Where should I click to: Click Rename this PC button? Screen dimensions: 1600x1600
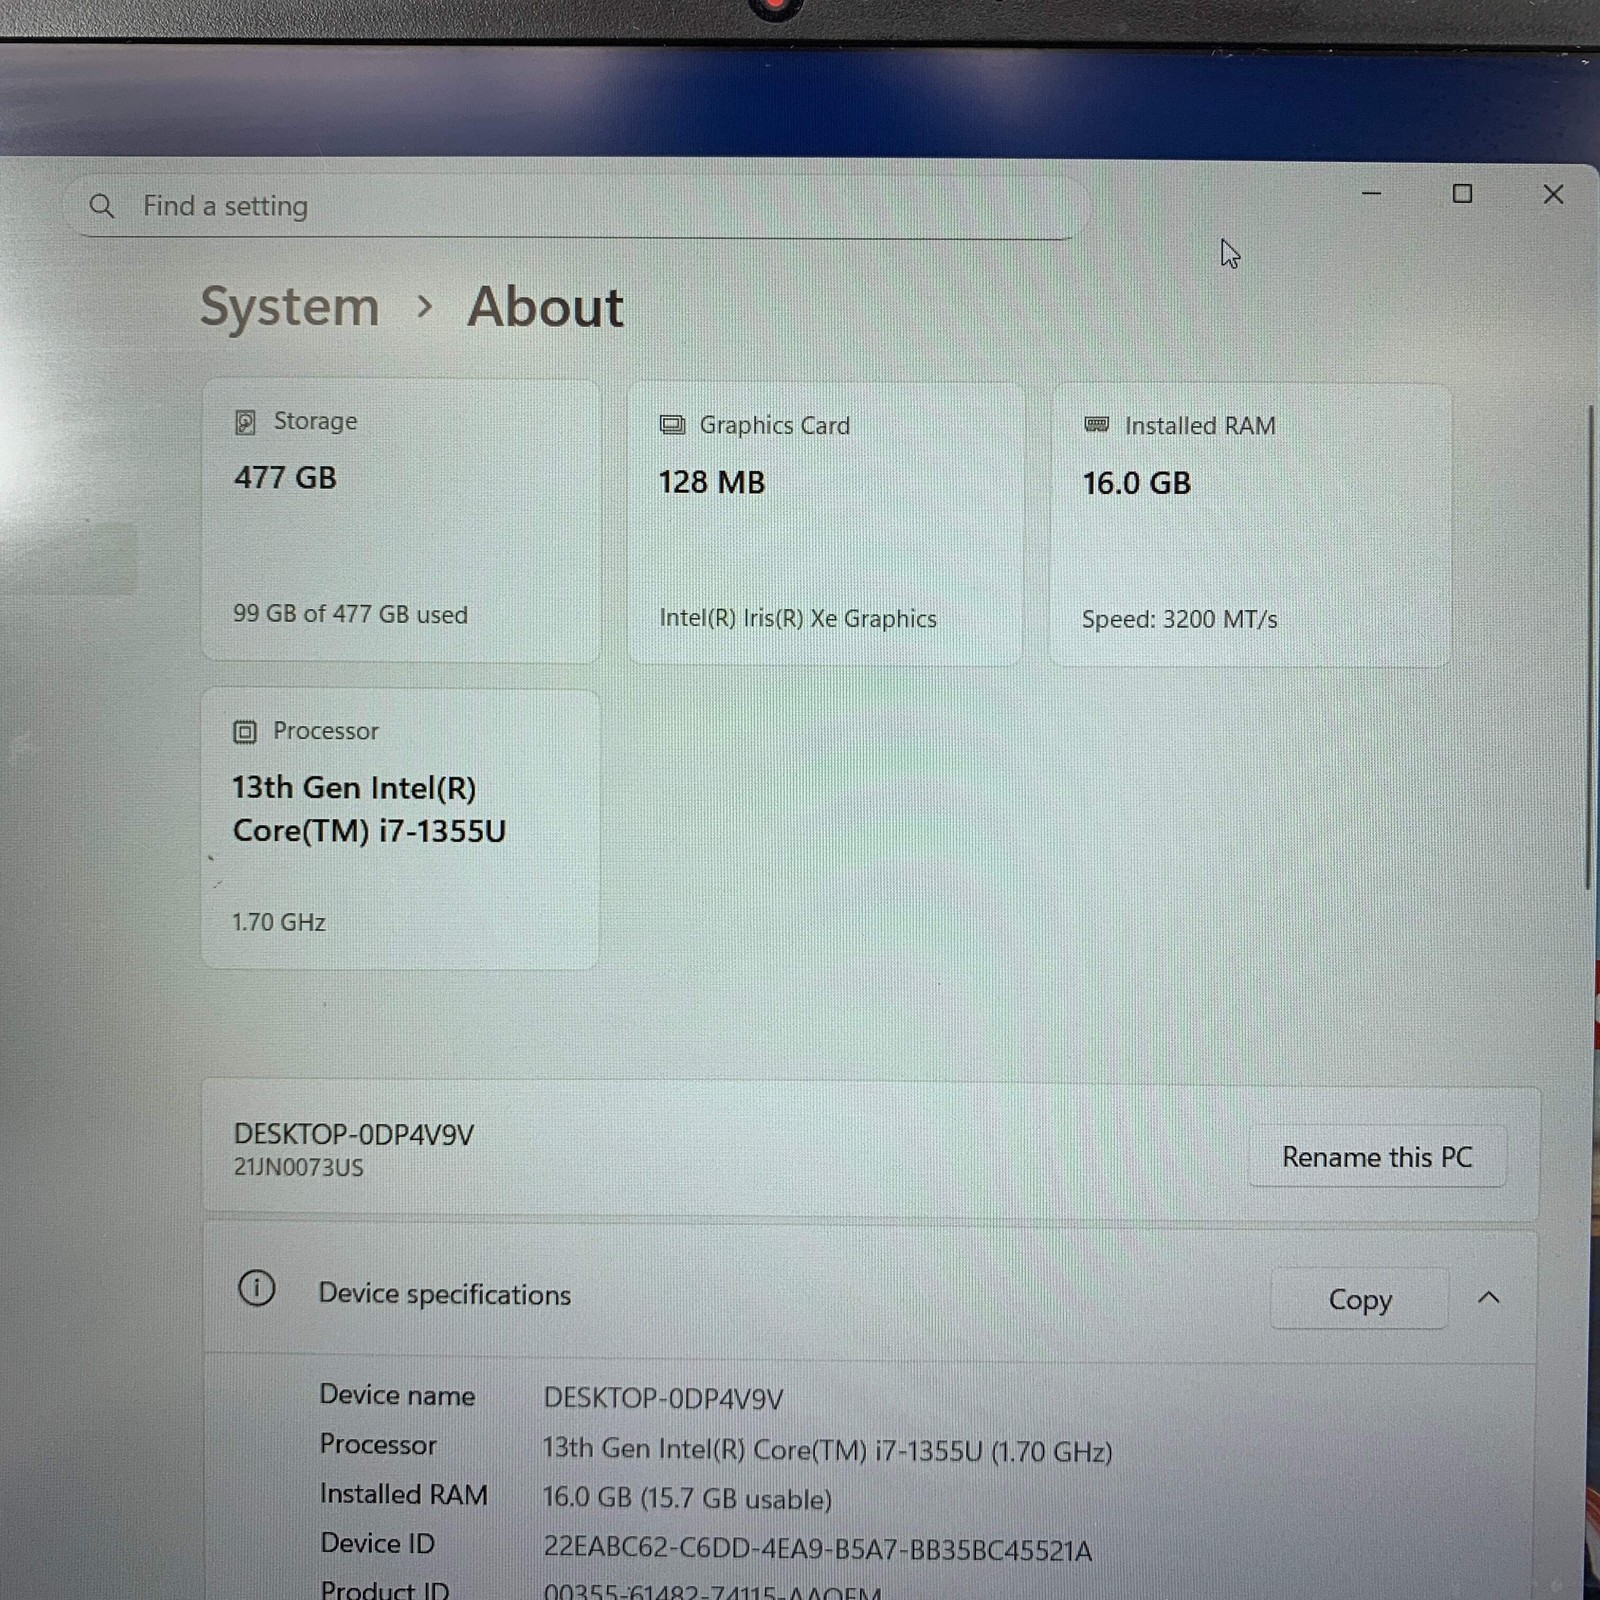pos(1377,1157)
